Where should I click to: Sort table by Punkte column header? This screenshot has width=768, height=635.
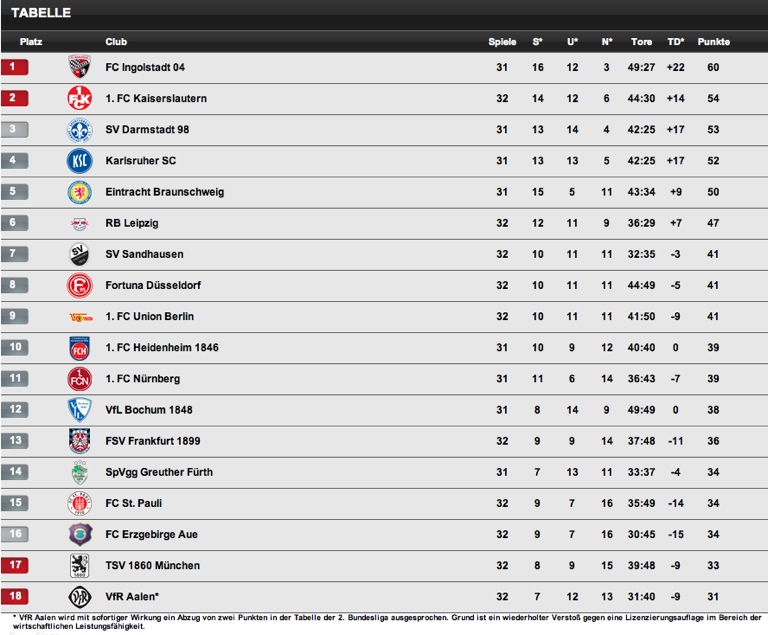point(713,42)
